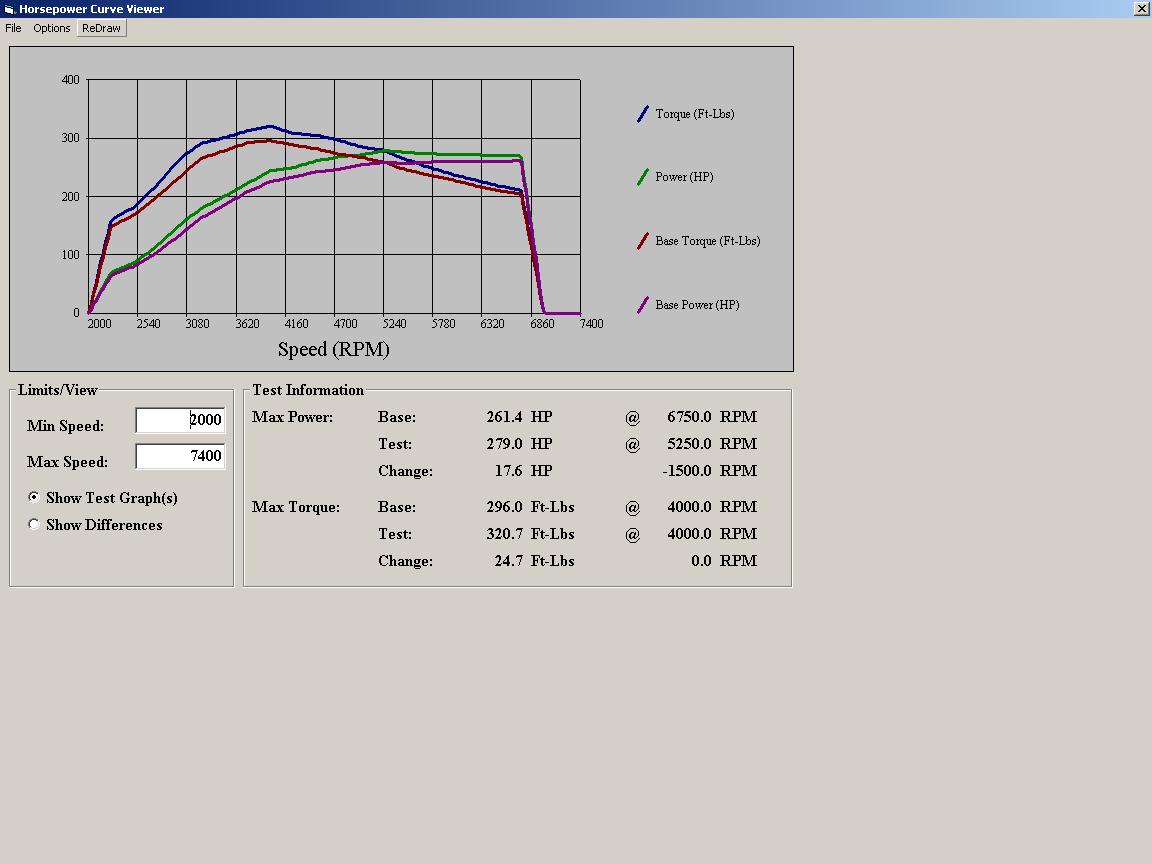
Task: Select the Show Differences radio button
Action: (x=35, y=524)
